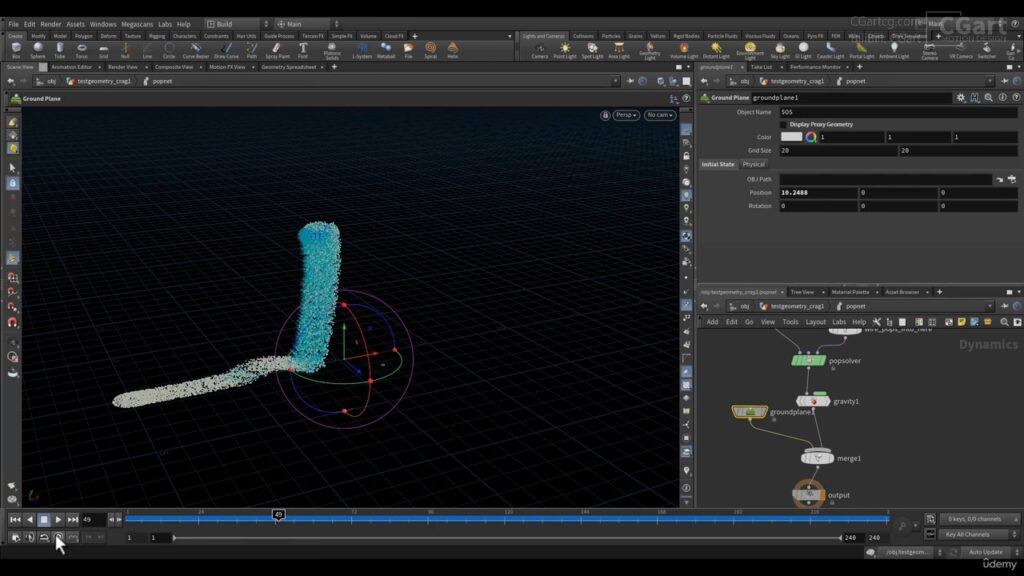Select the L-System tool

coord(362,50)
